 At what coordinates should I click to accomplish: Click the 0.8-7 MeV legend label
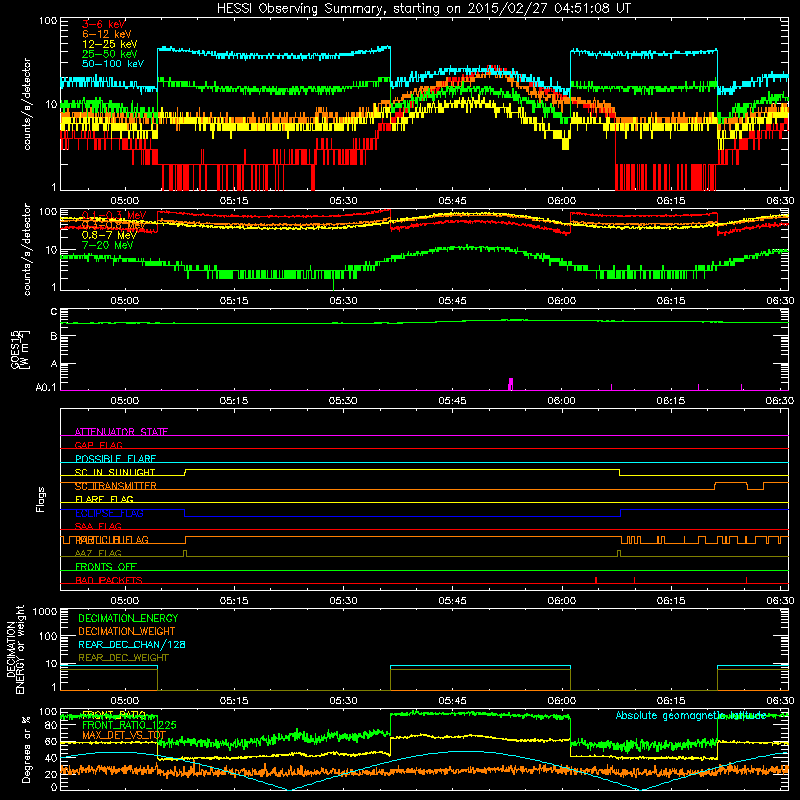tap(109, 235)
